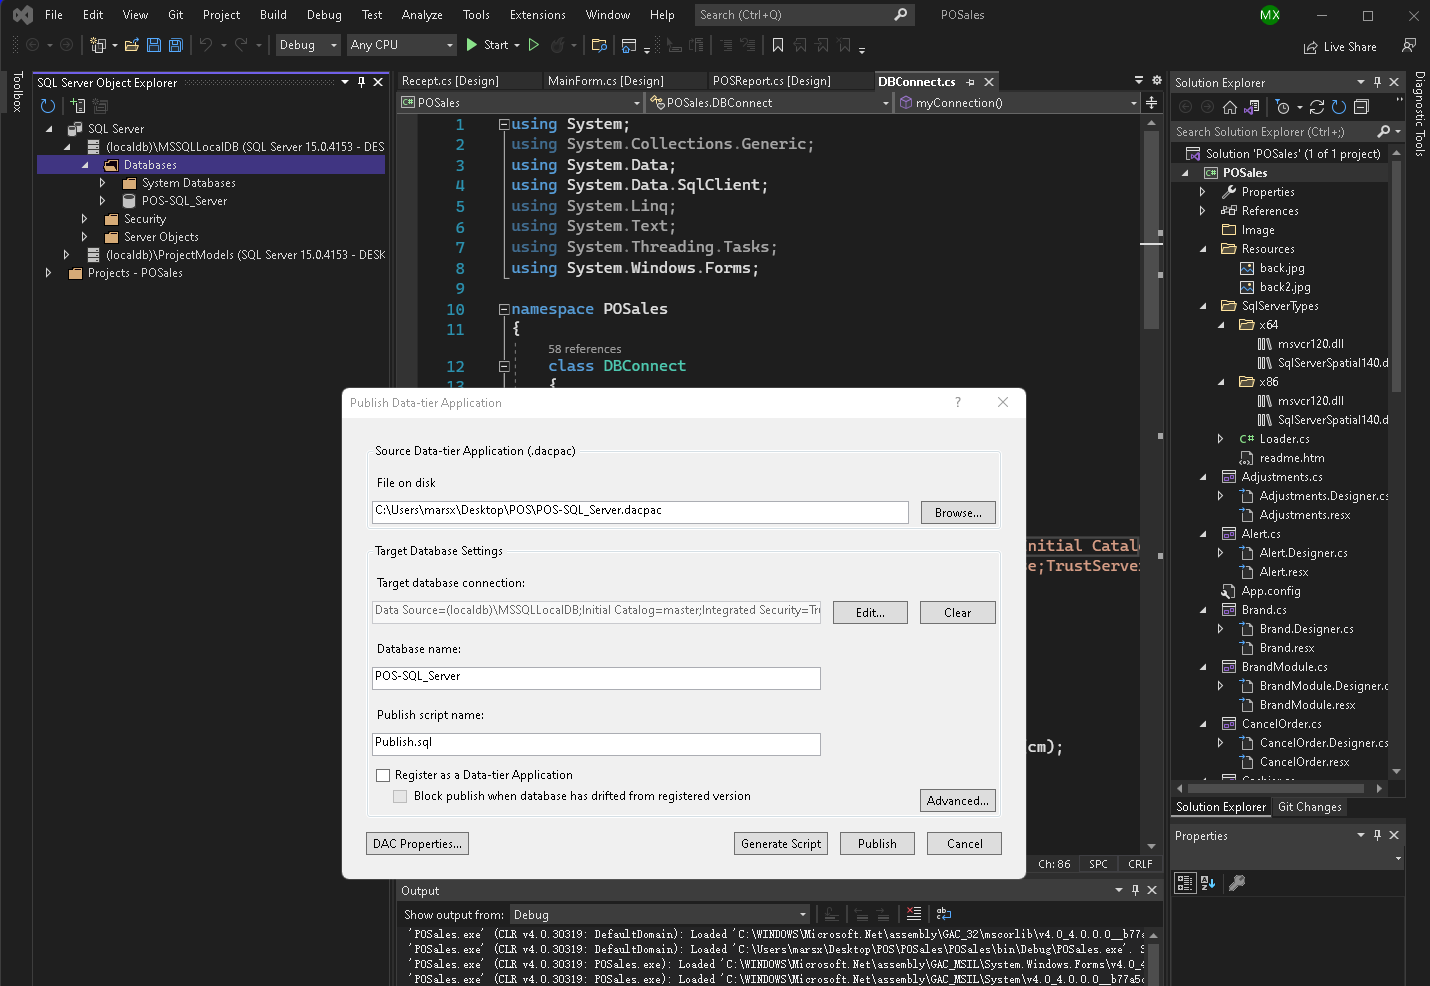Viewport: 1430px width, 986px height.
Task: Switch to the Git Changes tab
Action: click(1309, 807)
